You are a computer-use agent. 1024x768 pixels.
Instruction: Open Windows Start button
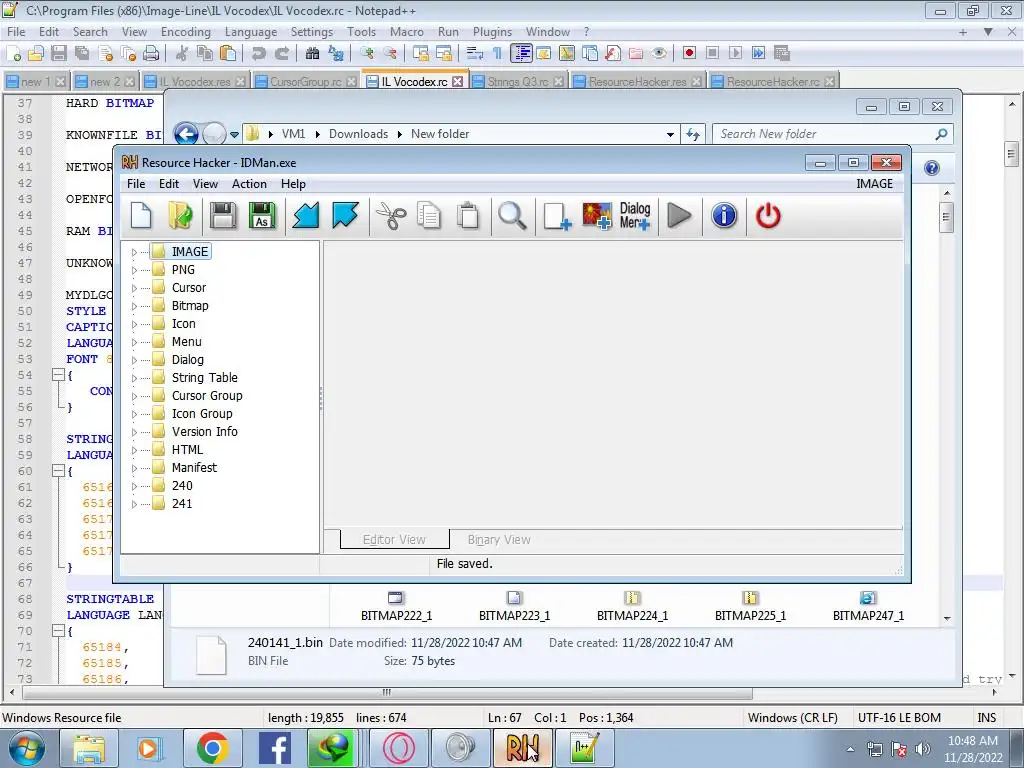click(x=27, y=748)
